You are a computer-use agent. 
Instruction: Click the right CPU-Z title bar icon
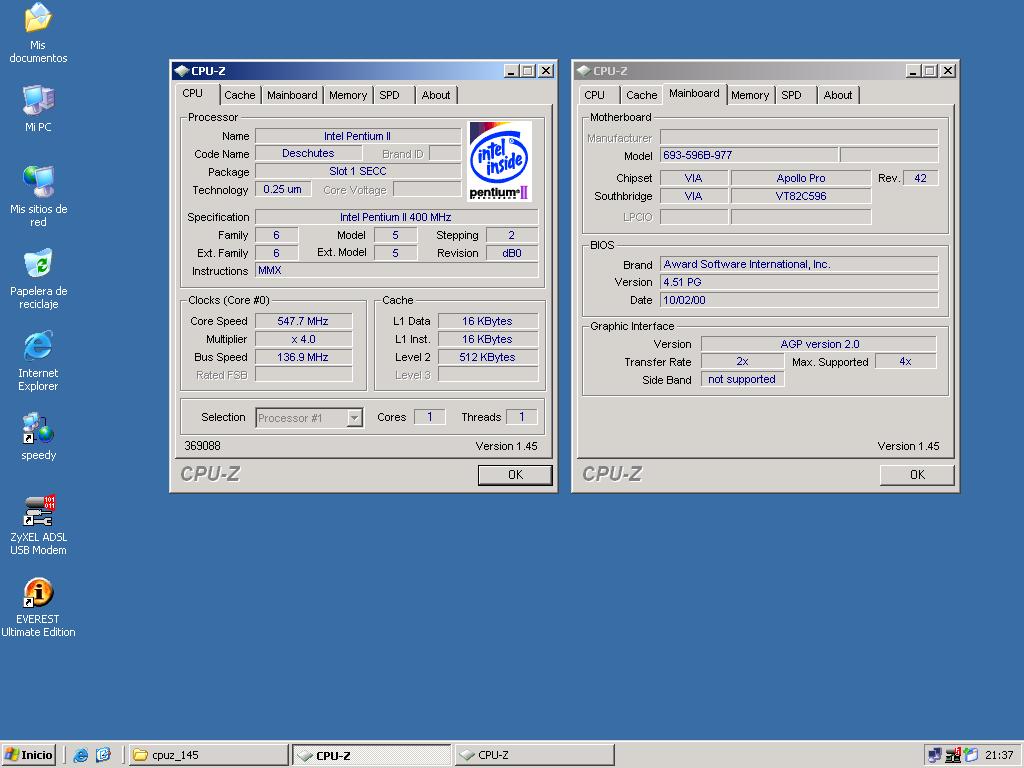[584, 71]
